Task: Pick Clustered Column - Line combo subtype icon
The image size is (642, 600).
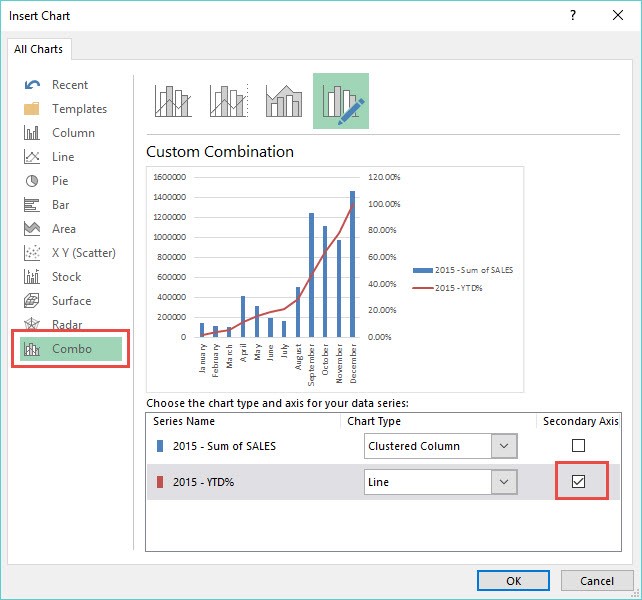Action: (x=173, y=101)
